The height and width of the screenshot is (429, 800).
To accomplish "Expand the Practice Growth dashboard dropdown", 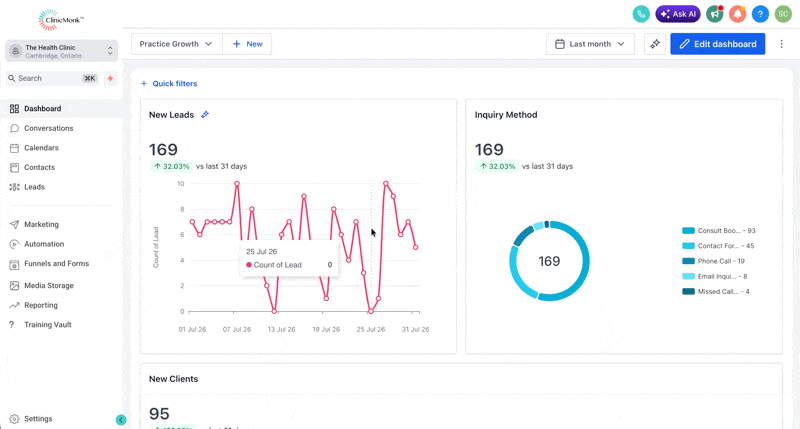I will coord(177,44).
